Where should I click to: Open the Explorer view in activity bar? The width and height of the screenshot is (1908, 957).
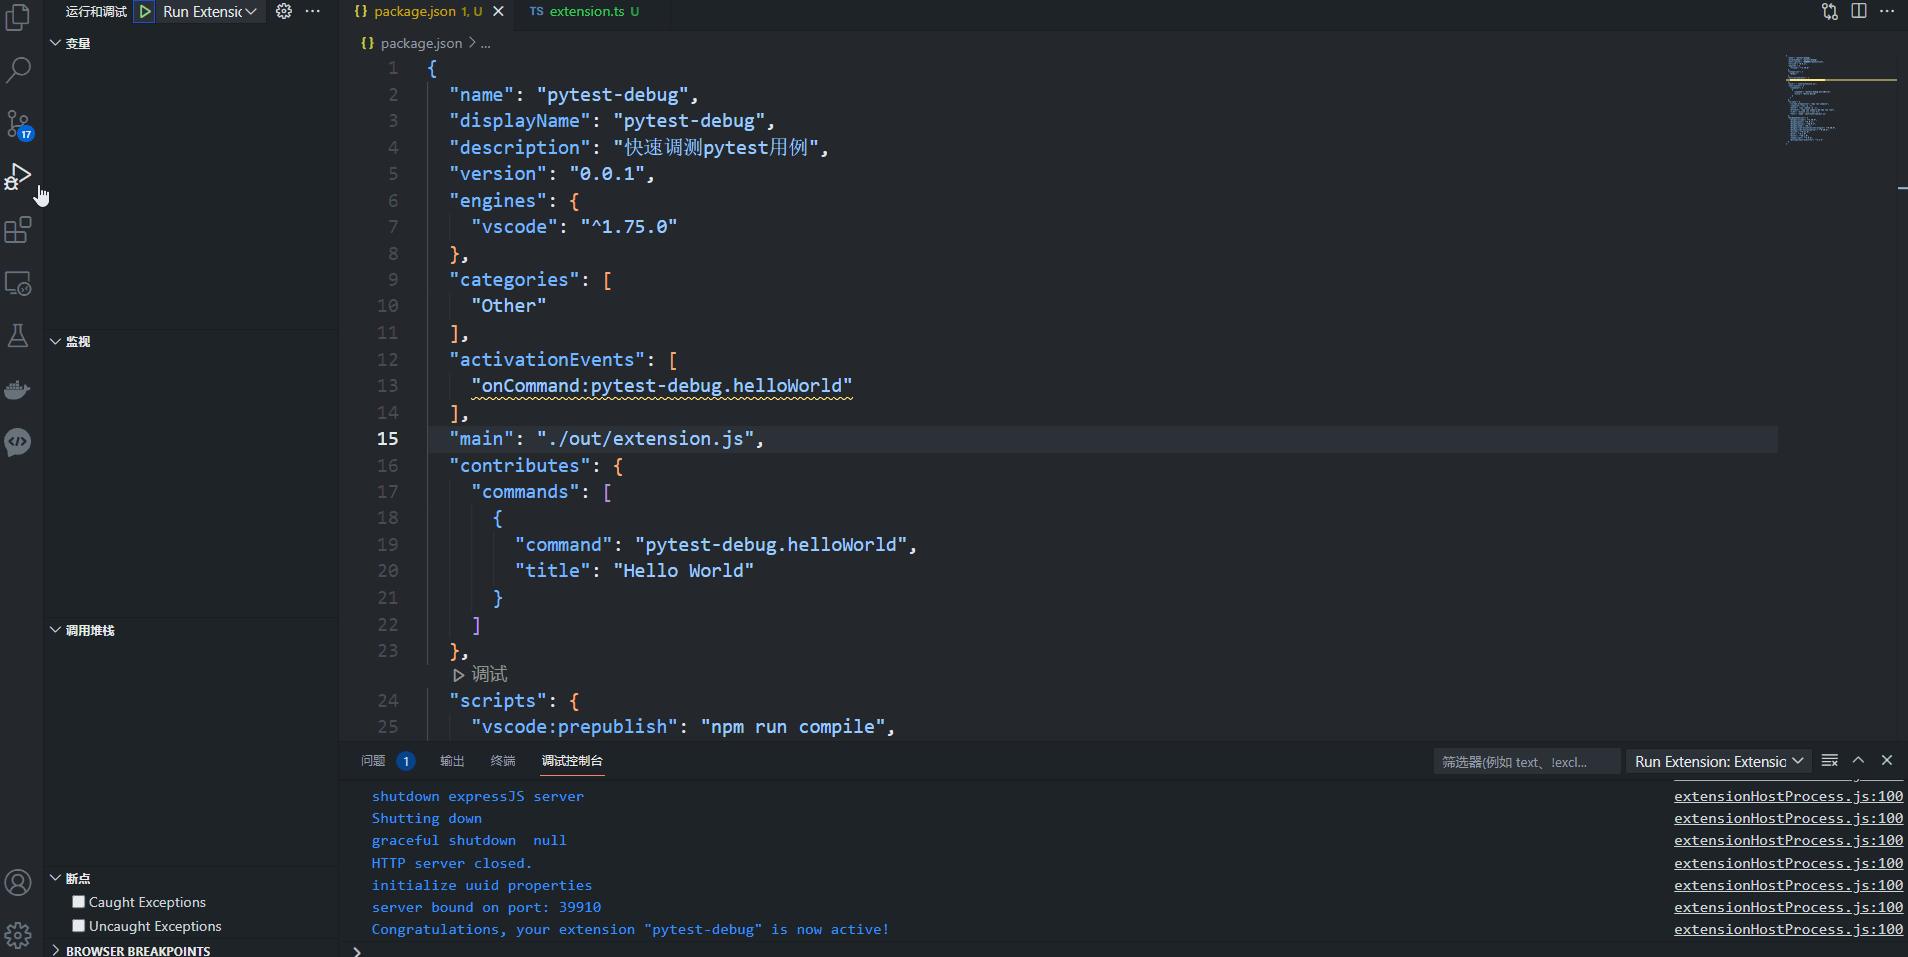pos(18,17)
